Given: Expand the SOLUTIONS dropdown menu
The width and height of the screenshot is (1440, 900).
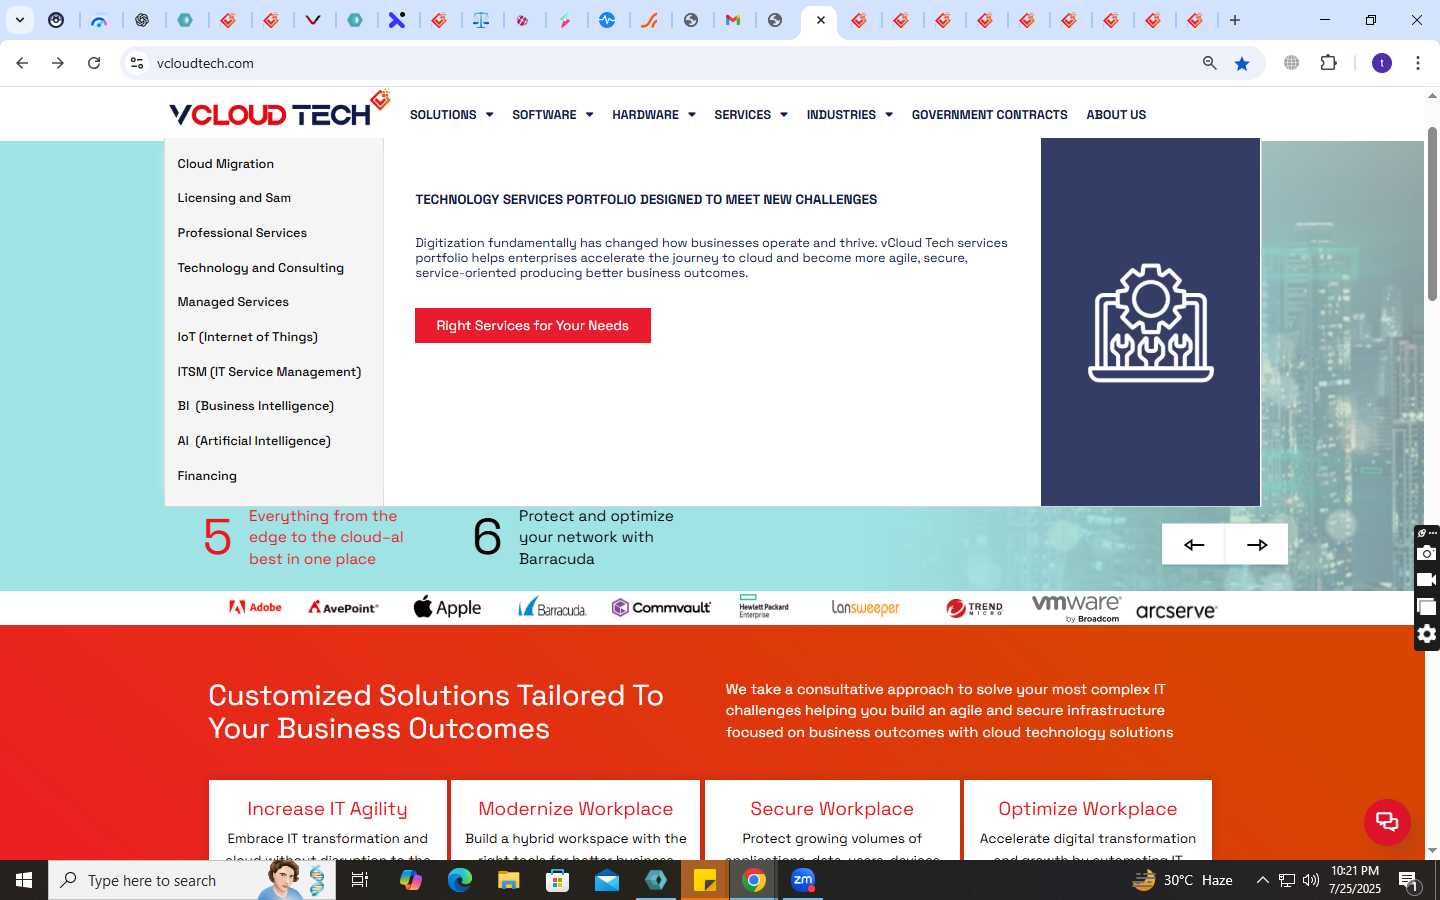Looking at the screenshot, I should point(451,115).
